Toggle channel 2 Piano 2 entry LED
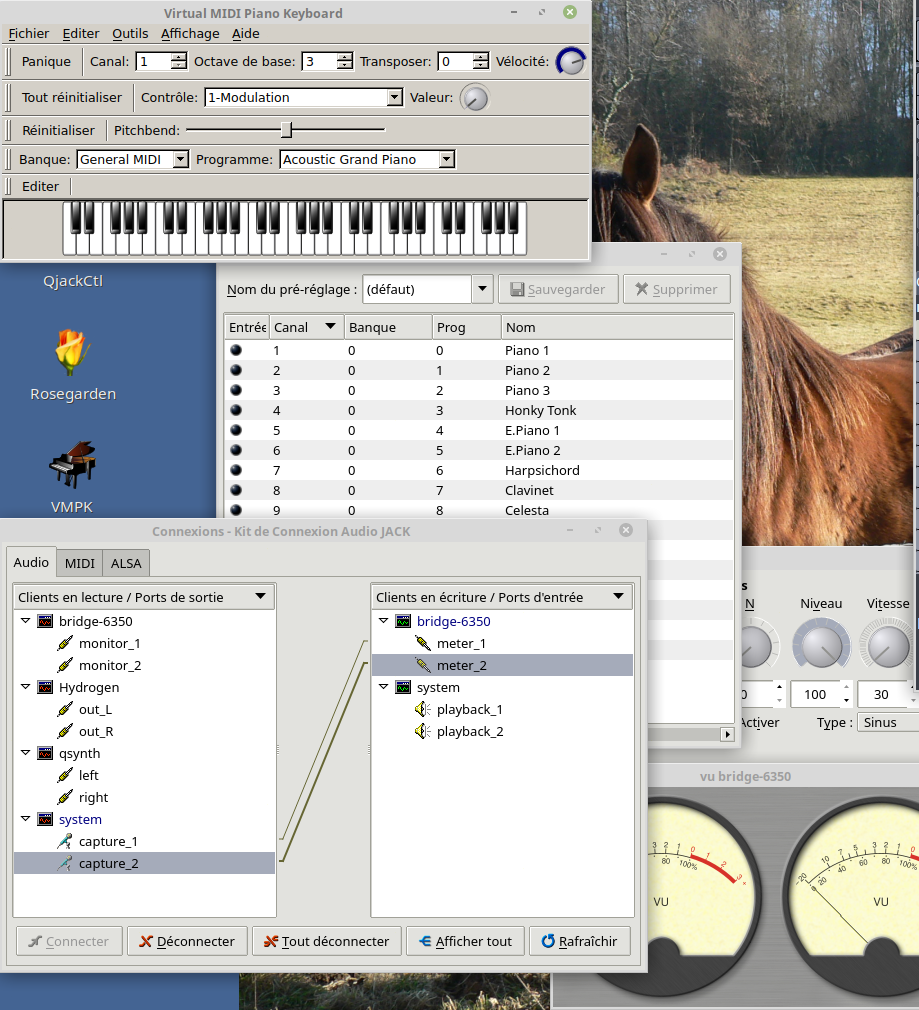 click(x=236, y=370)
